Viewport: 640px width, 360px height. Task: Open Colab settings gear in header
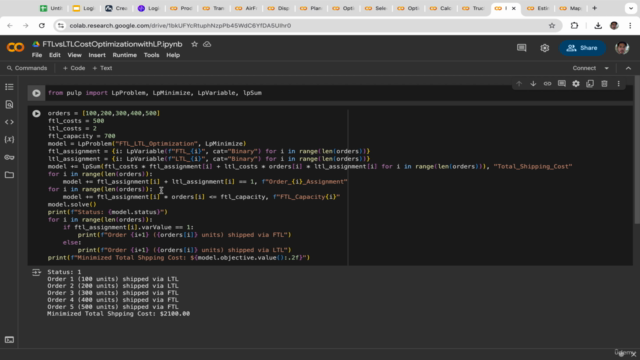pos(544,48)
